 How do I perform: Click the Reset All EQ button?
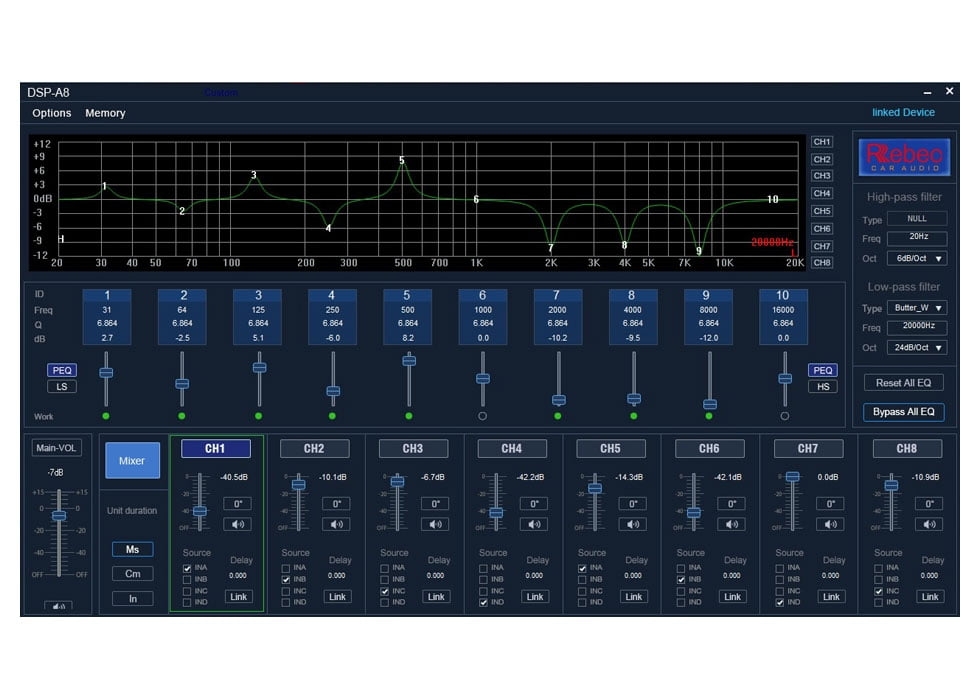(903, 382)
